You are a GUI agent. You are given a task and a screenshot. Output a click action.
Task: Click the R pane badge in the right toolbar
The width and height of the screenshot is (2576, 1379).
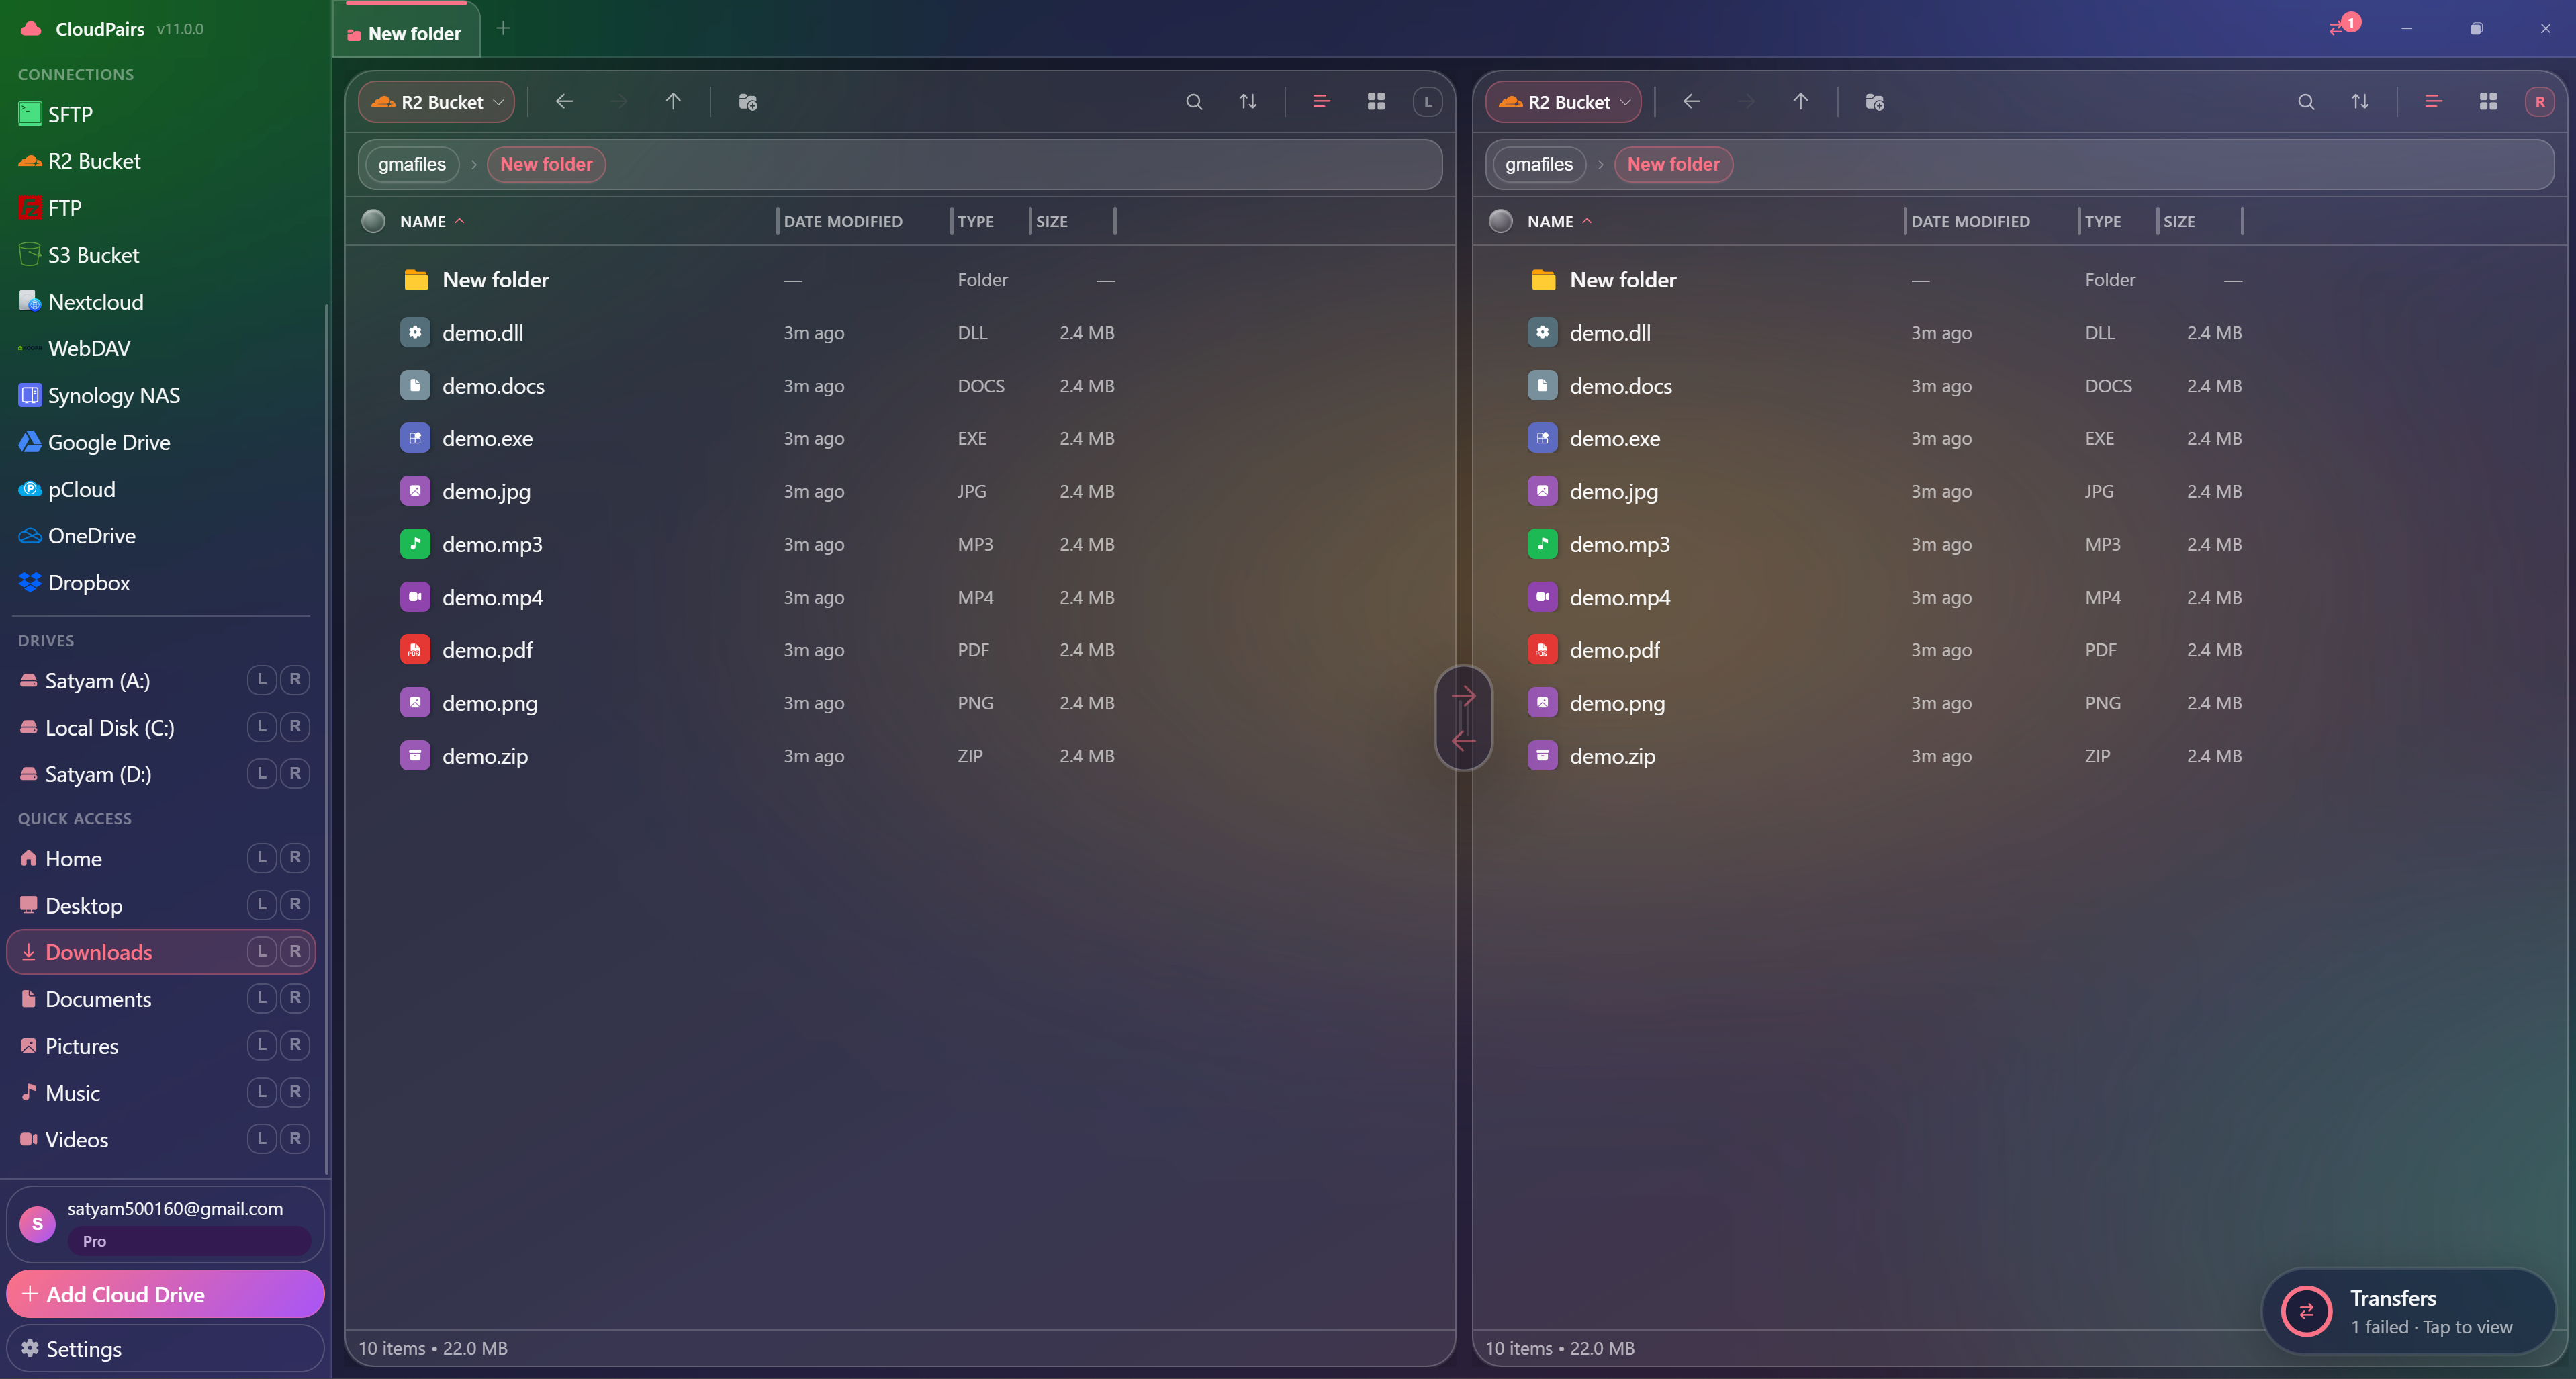[2540, 102]
